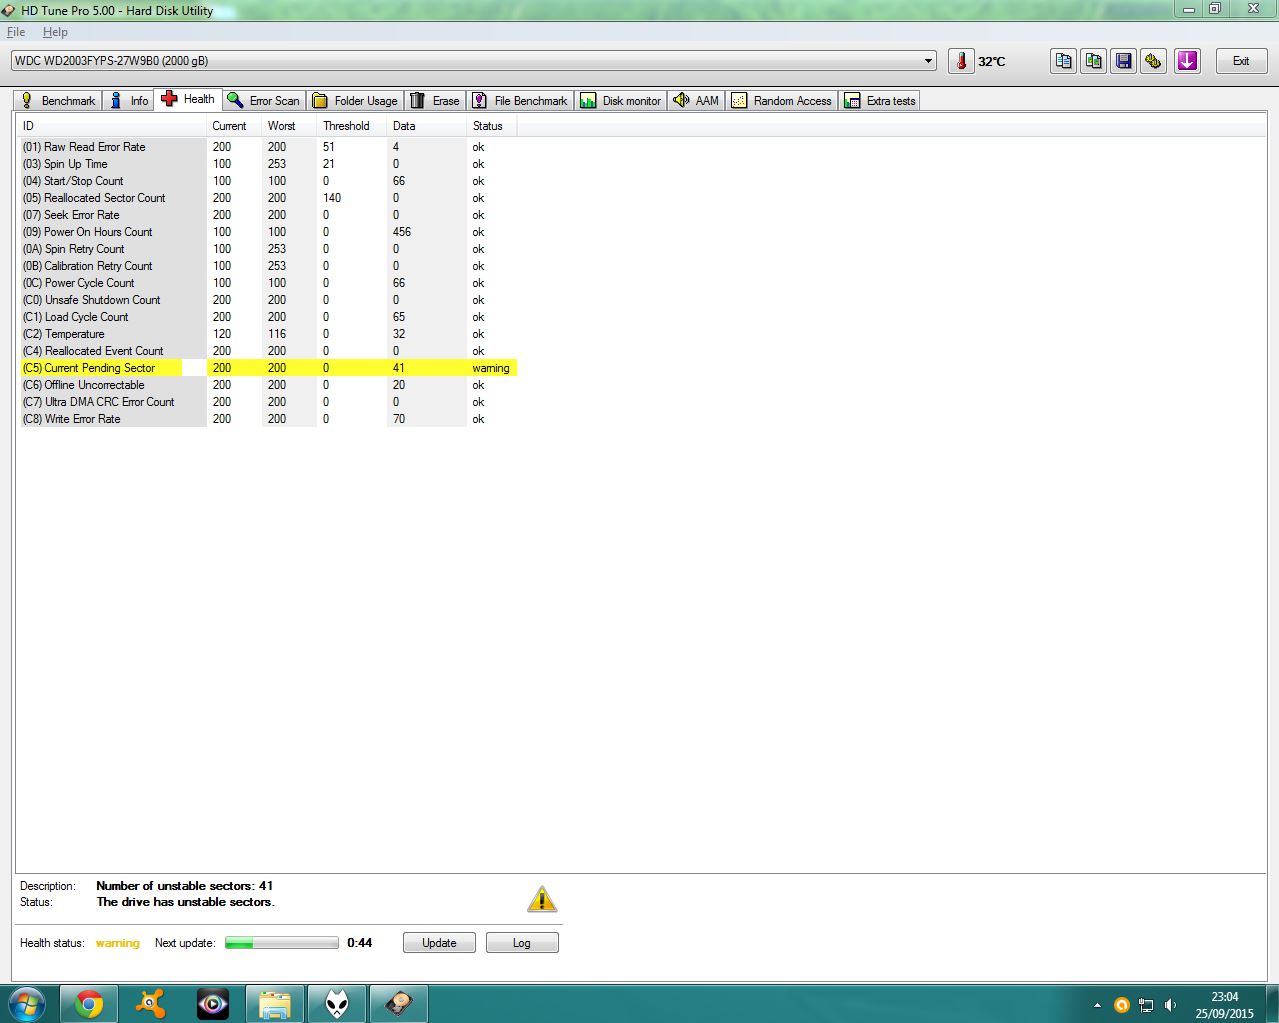The height and width of the screenshot is (1023, 1279).
Task: Select the (01) Raw Read Error Rate row
Action: [x=267, y=147]
